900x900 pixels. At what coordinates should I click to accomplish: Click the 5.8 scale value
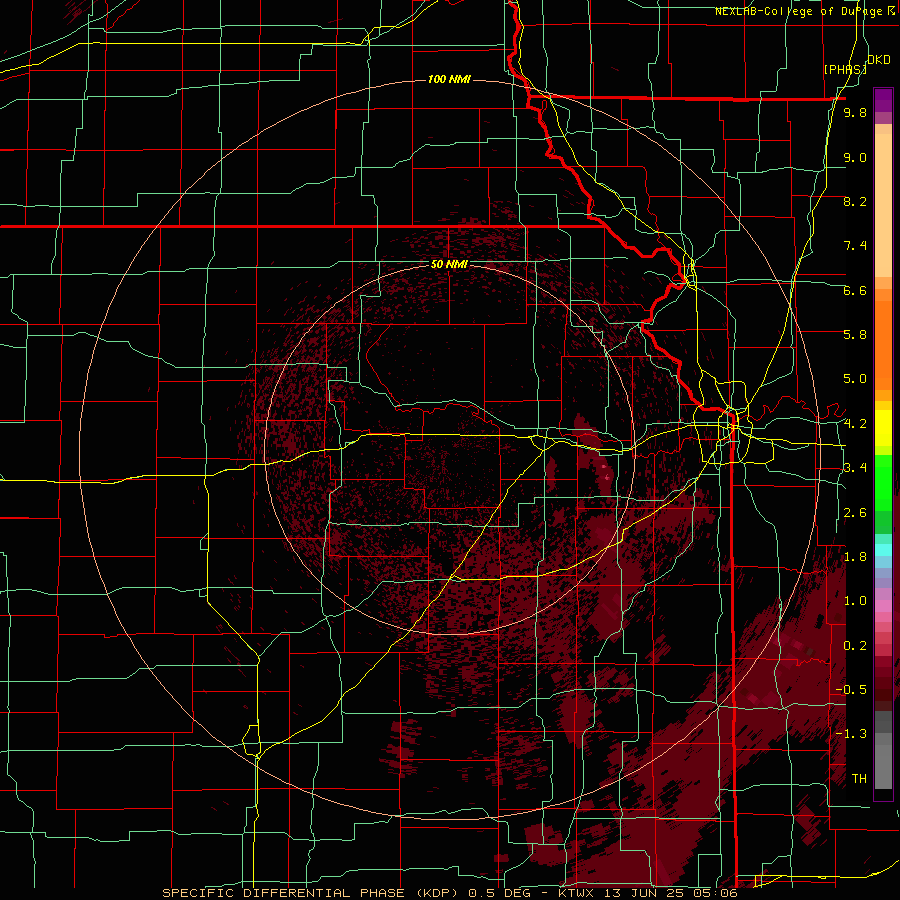click(x=855, y=335)
